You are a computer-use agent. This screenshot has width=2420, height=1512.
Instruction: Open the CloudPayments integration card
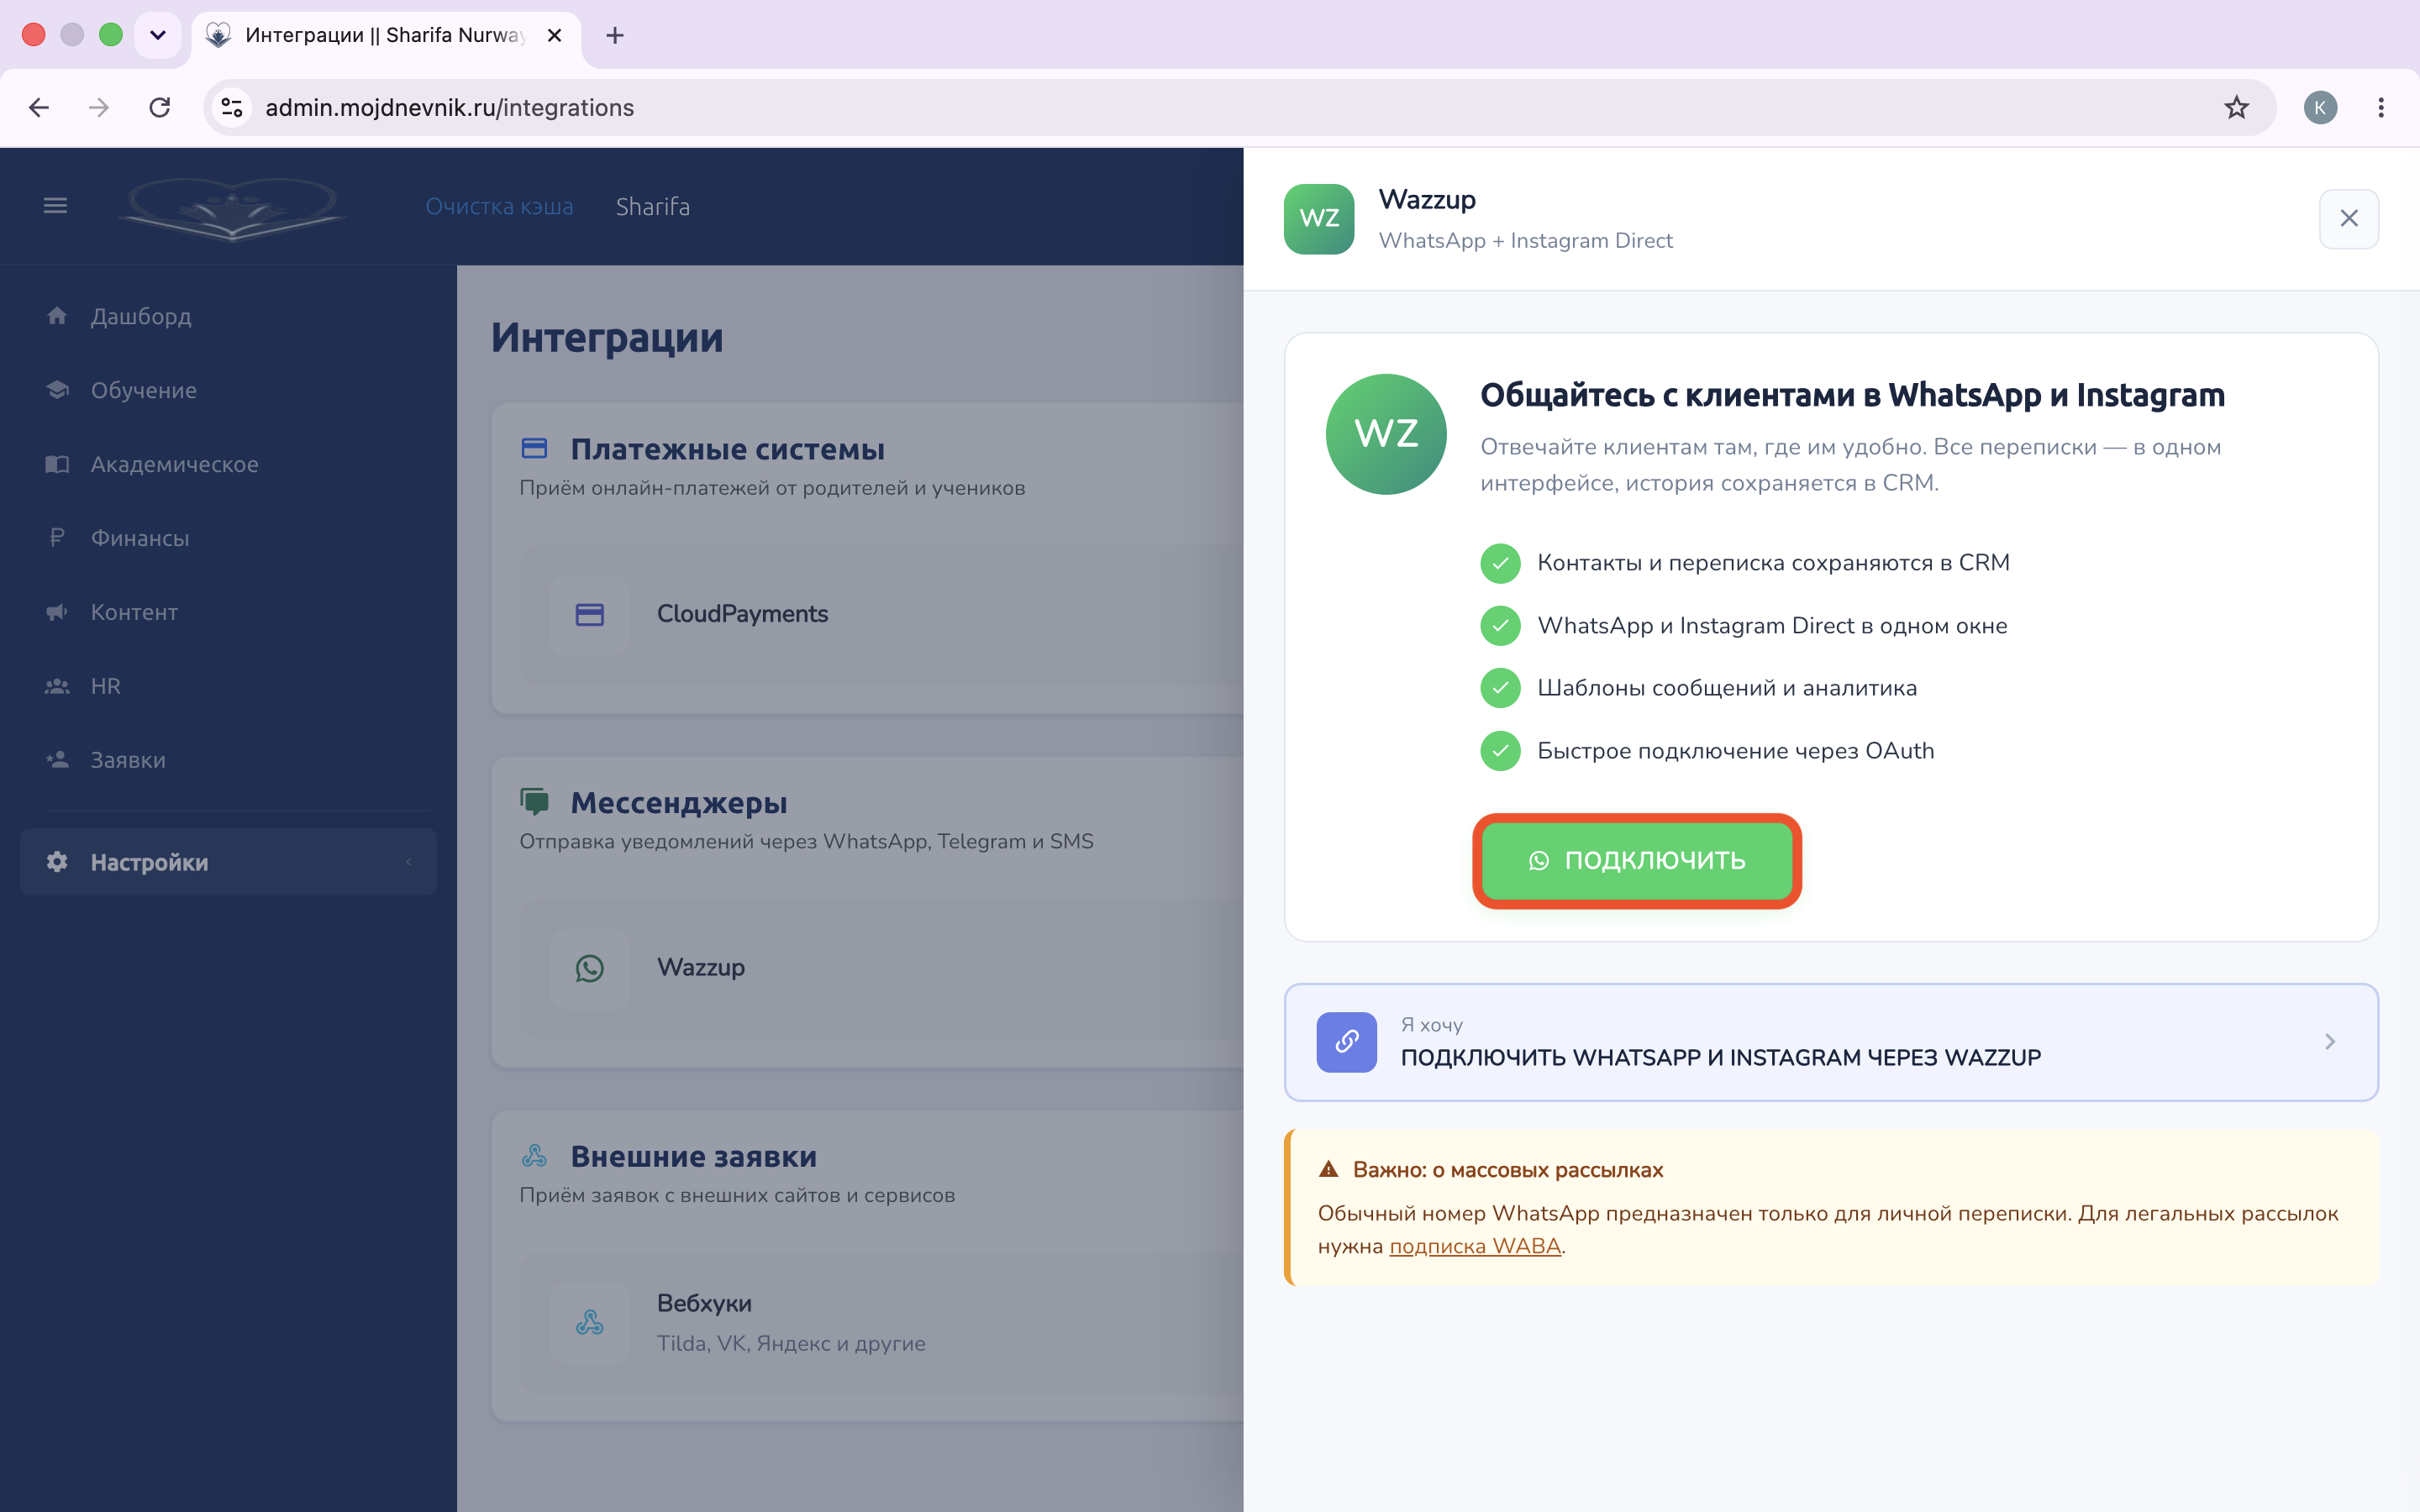[x=882, y=615]
